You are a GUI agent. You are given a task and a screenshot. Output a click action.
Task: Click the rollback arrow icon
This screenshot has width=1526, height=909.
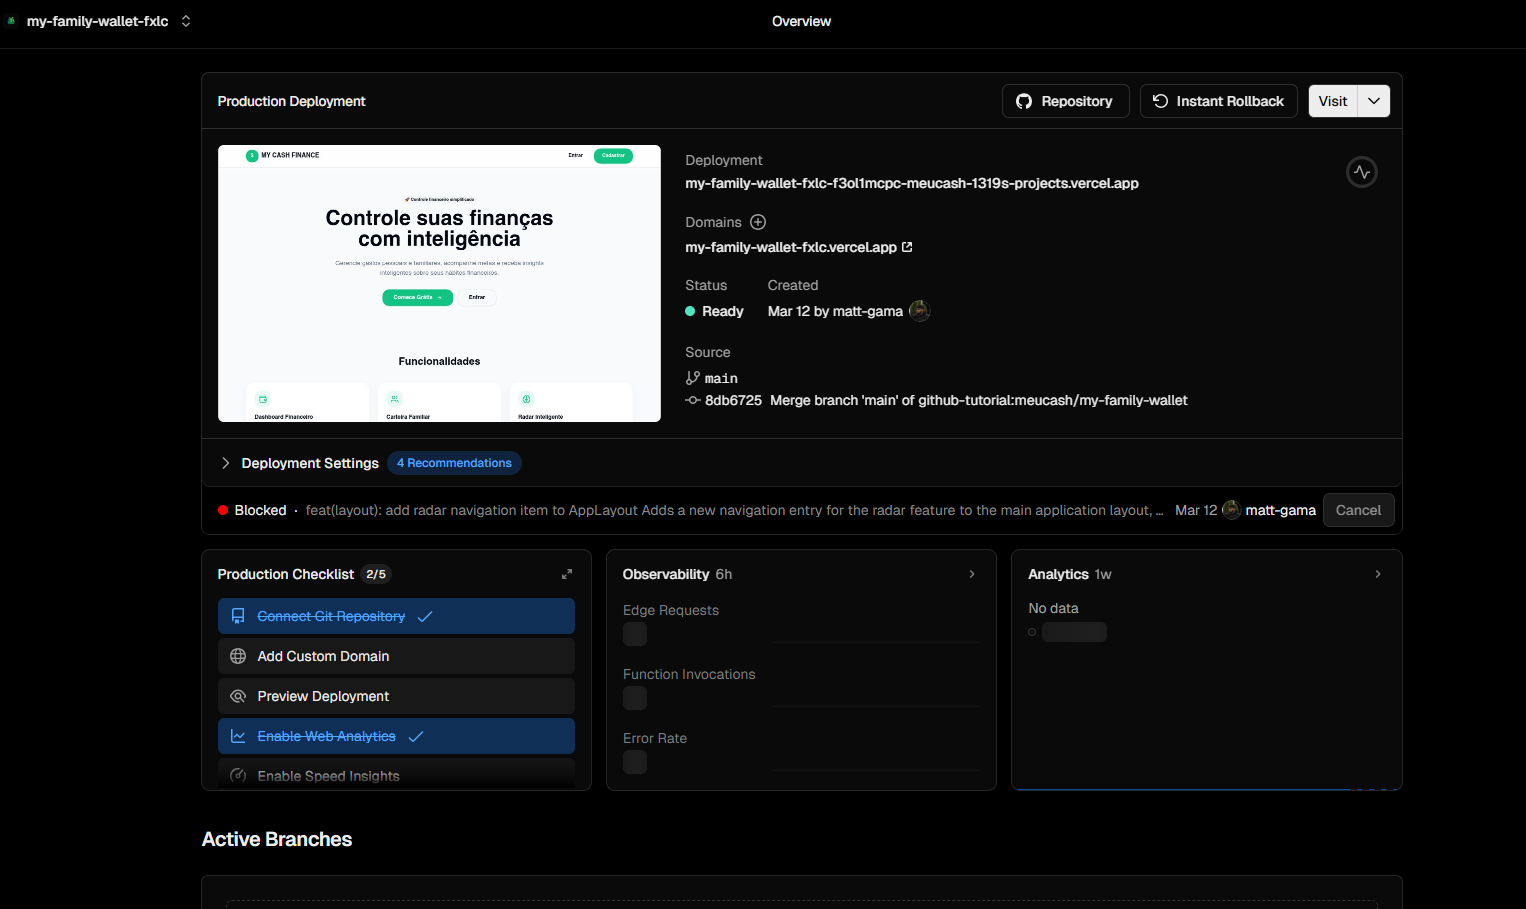[1160, 101]
